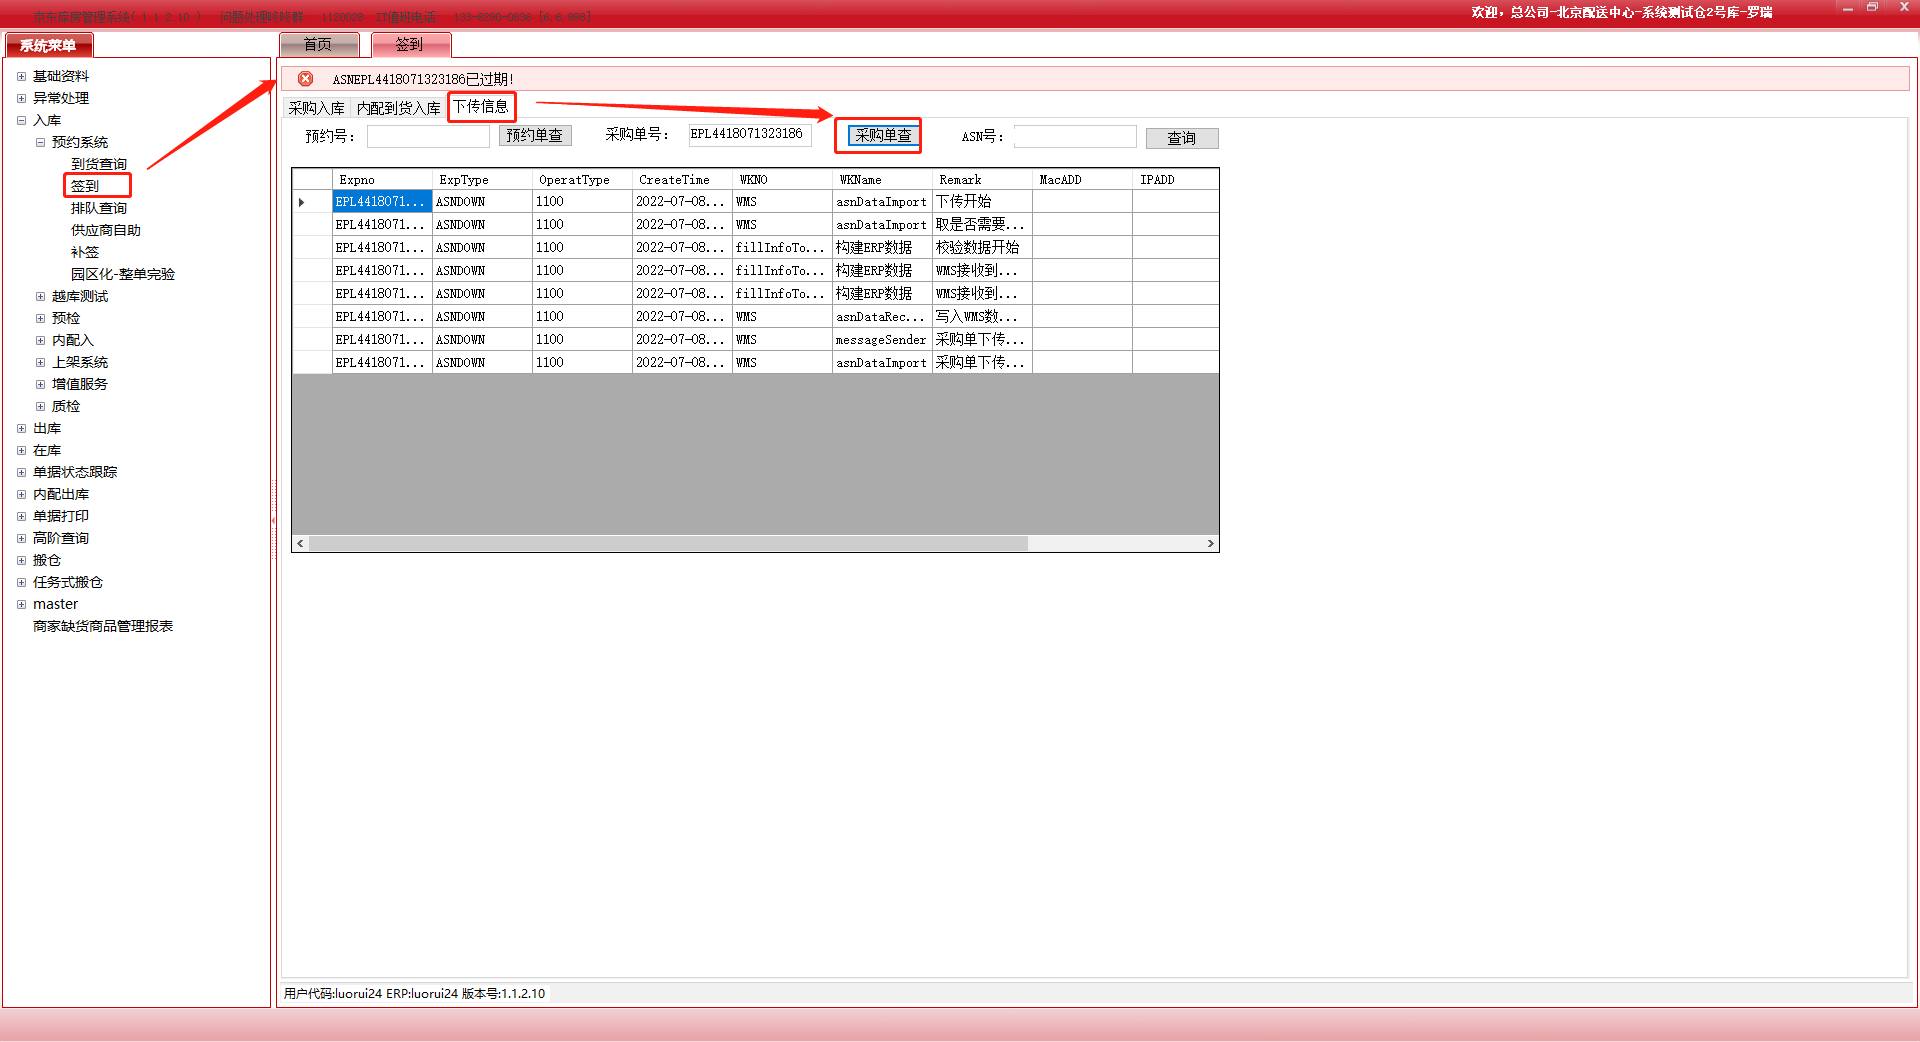The image size is (1920, 1042).
Task: Select the 内配到货入库 sub-tab
Action: point(398,108)
